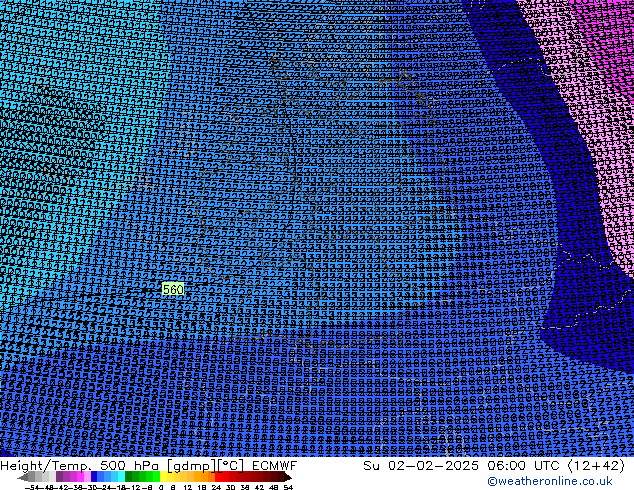Pick the orange swatch in temperature legend
The image size is (634, 490).
pyautogui.click(x=200, y=477)
